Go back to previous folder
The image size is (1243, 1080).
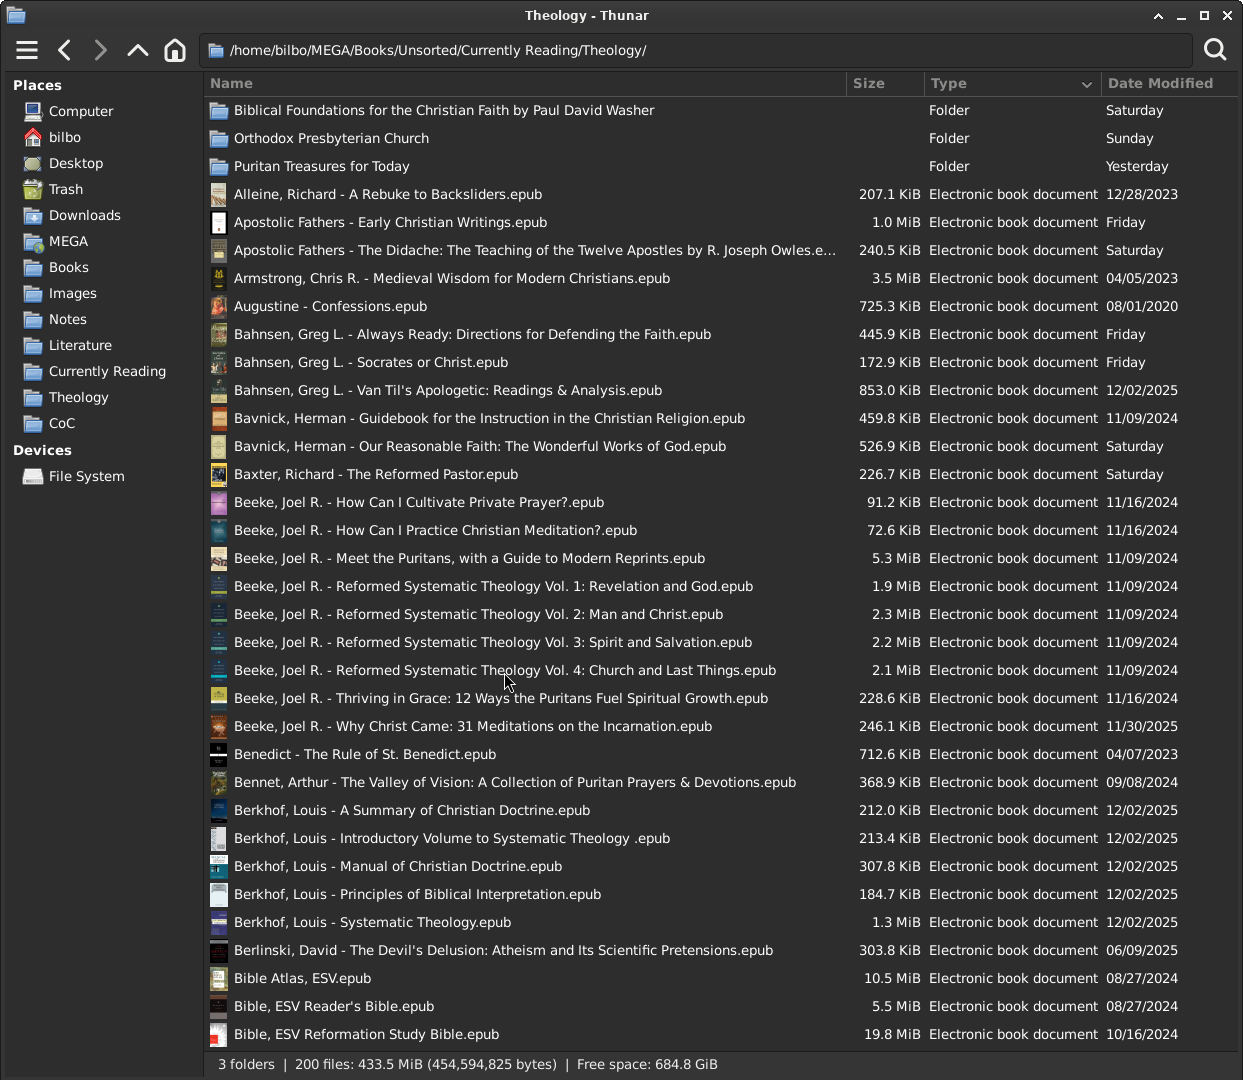click(65, 50)
